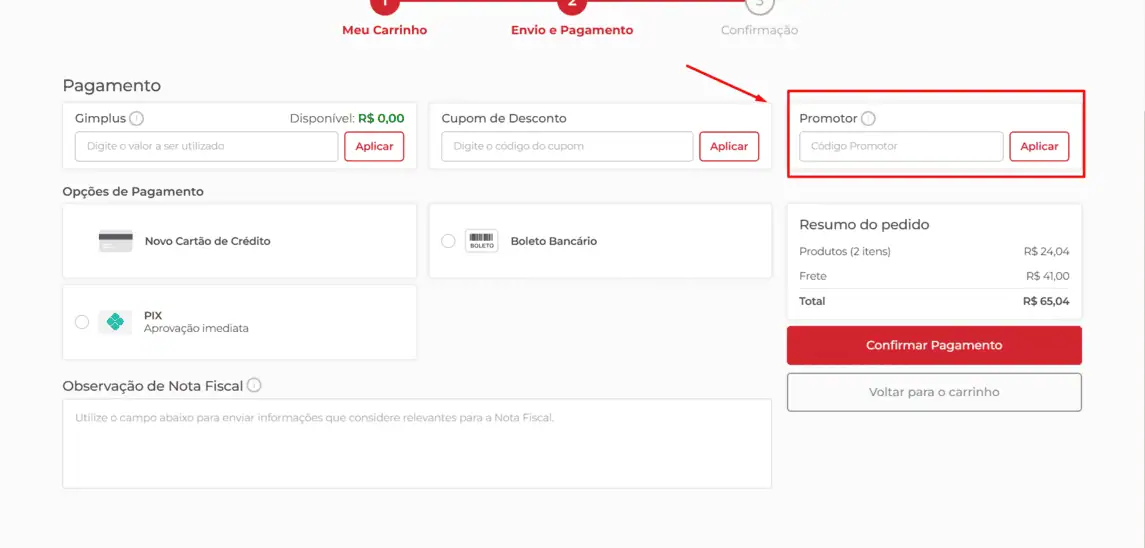Open the Promotor info icon
This screenshot has height=548, width=1145.
(x=868, y=118)
